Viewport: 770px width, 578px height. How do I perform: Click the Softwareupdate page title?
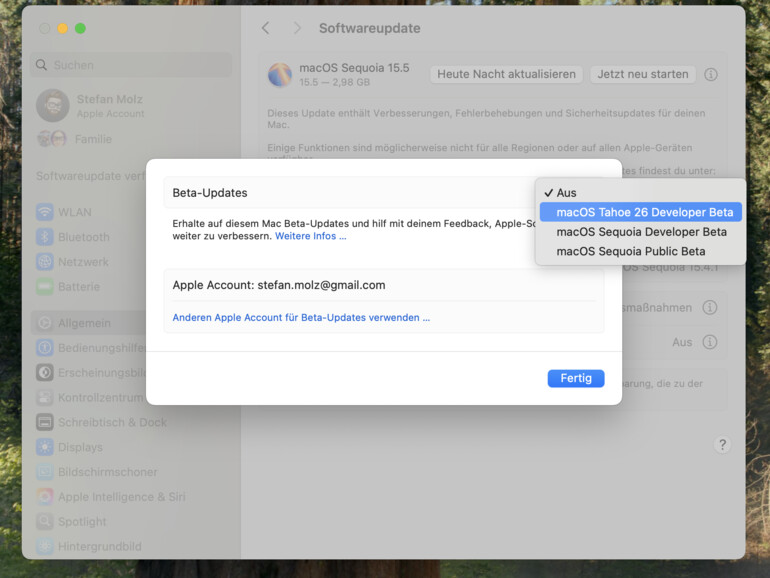coord(370,28)
